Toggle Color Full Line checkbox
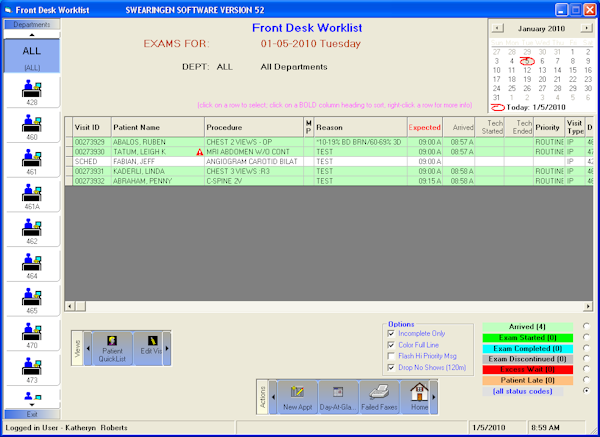The width and height of the screenshot is (600, 437). [391, 345]
